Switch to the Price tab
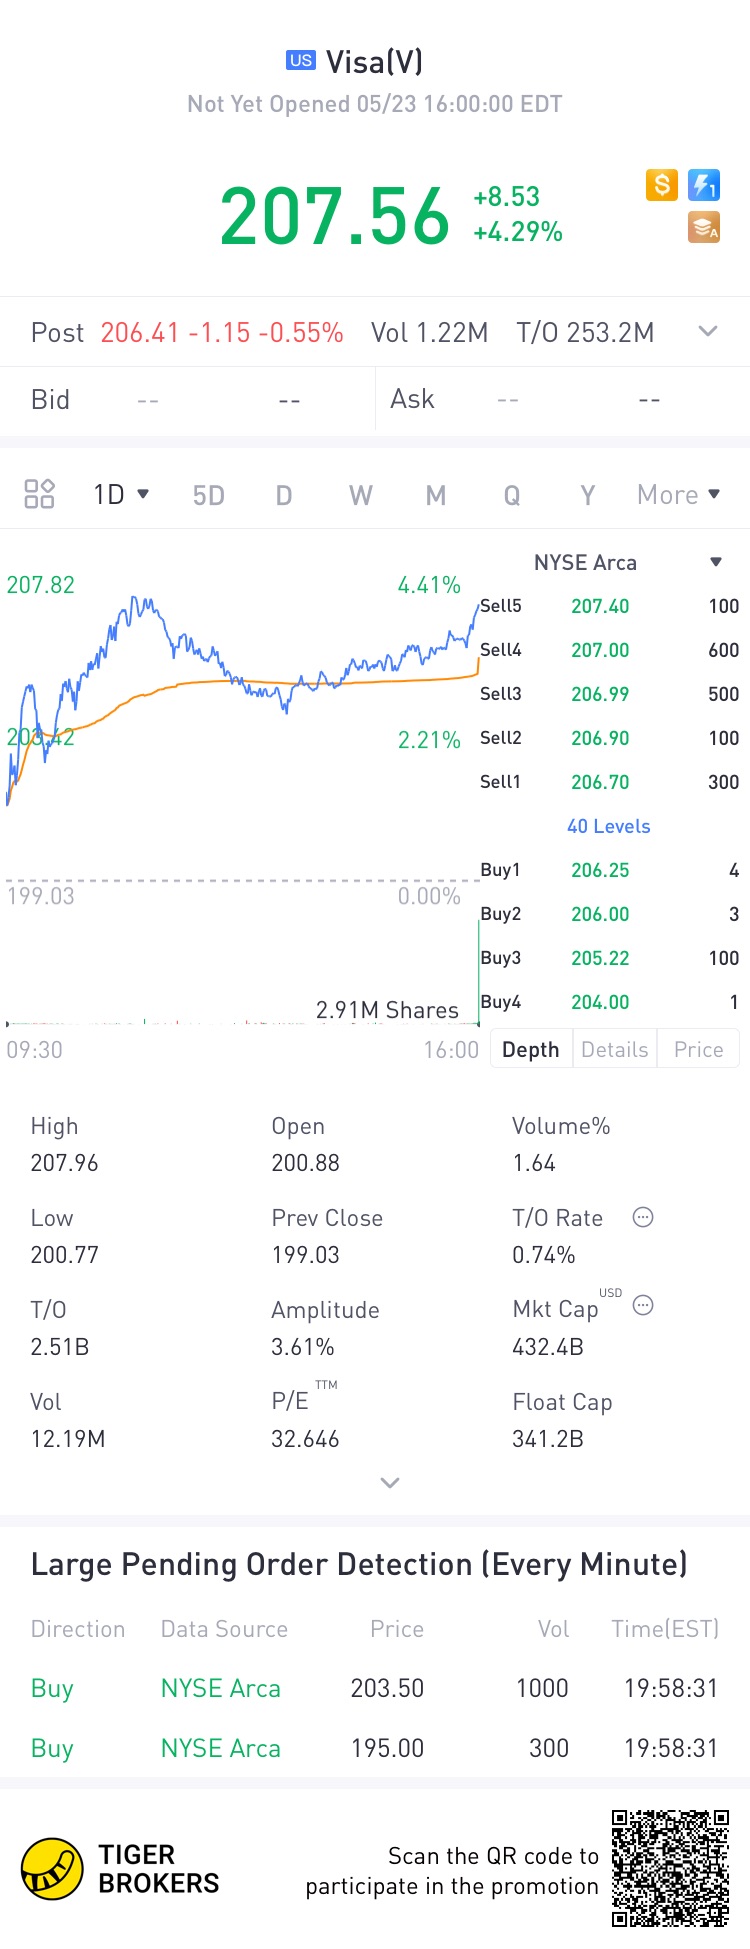The height and width of the screenshot is (1949, 750). 698,1049
